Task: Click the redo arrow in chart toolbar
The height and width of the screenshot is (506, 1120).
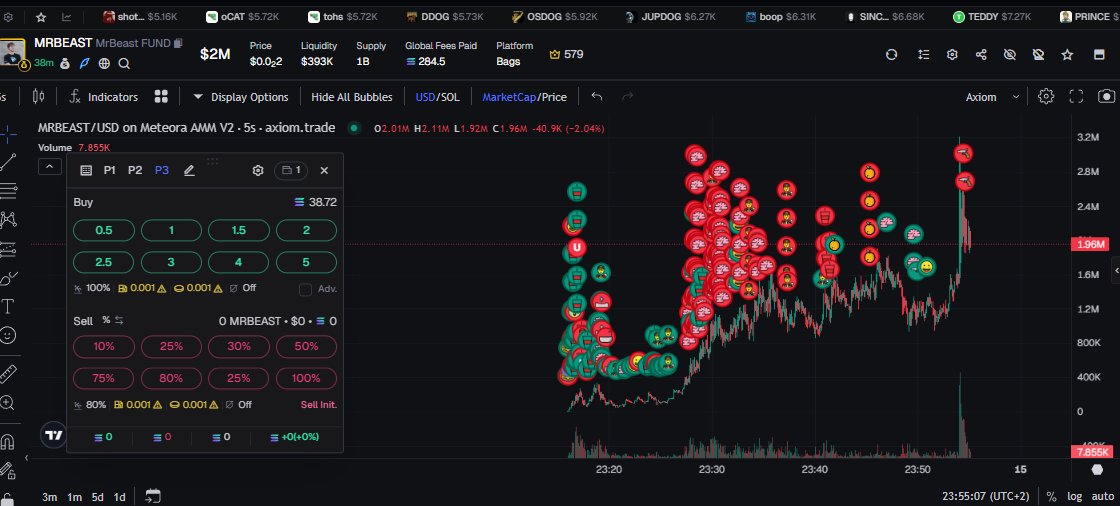Action: click(x=627, y=96)
